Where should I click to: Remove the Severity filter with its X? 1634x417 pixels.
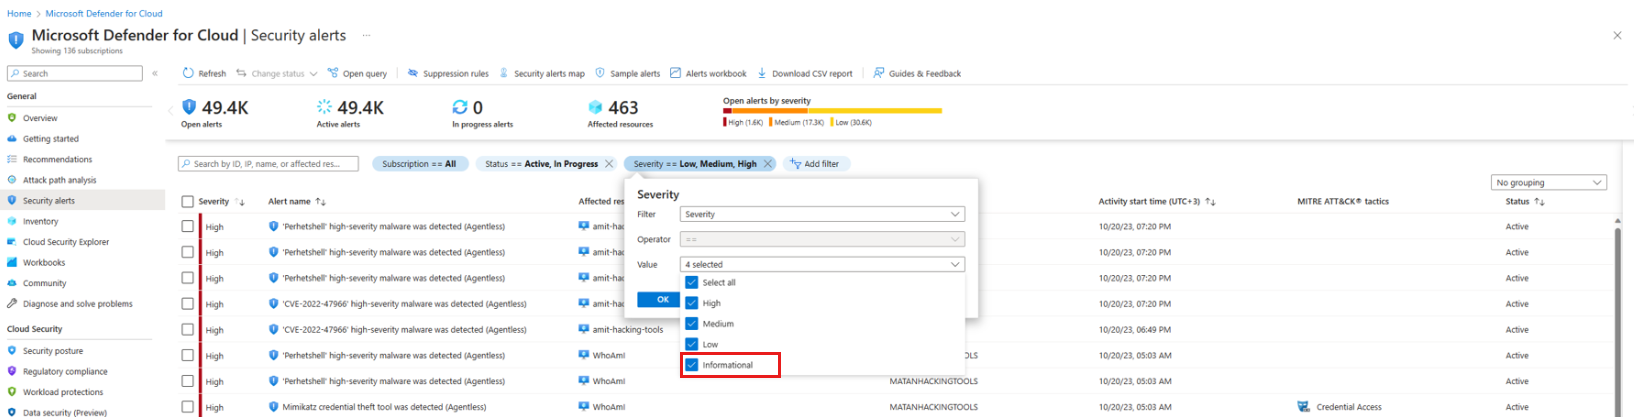(x=768, y=164)
